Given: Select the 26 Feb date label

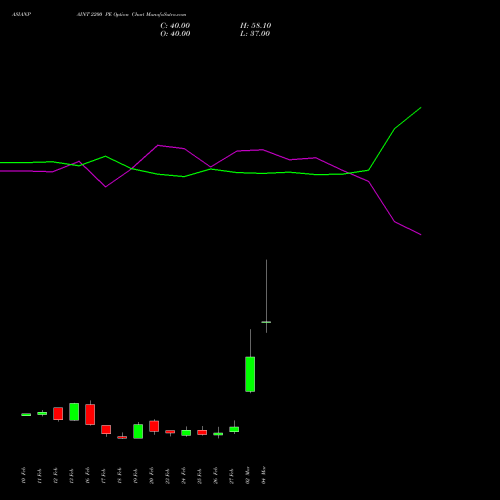Looking at the screenshot, I should pyautogui.click(x=215, y=476).
